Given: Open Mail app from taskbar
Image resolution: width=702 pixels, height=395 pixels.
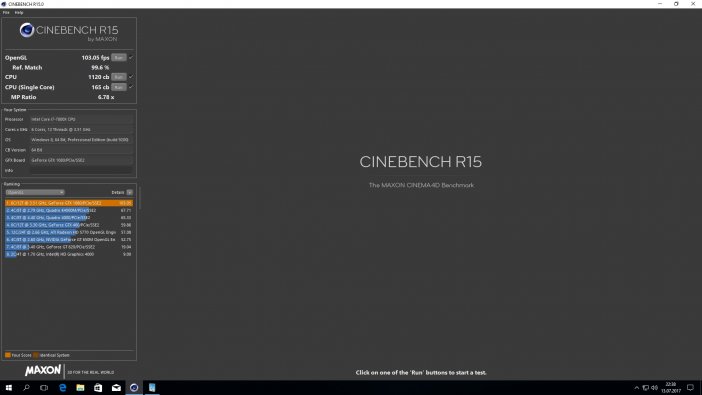Looking at the screenshot, I should [x=116, y=388].
